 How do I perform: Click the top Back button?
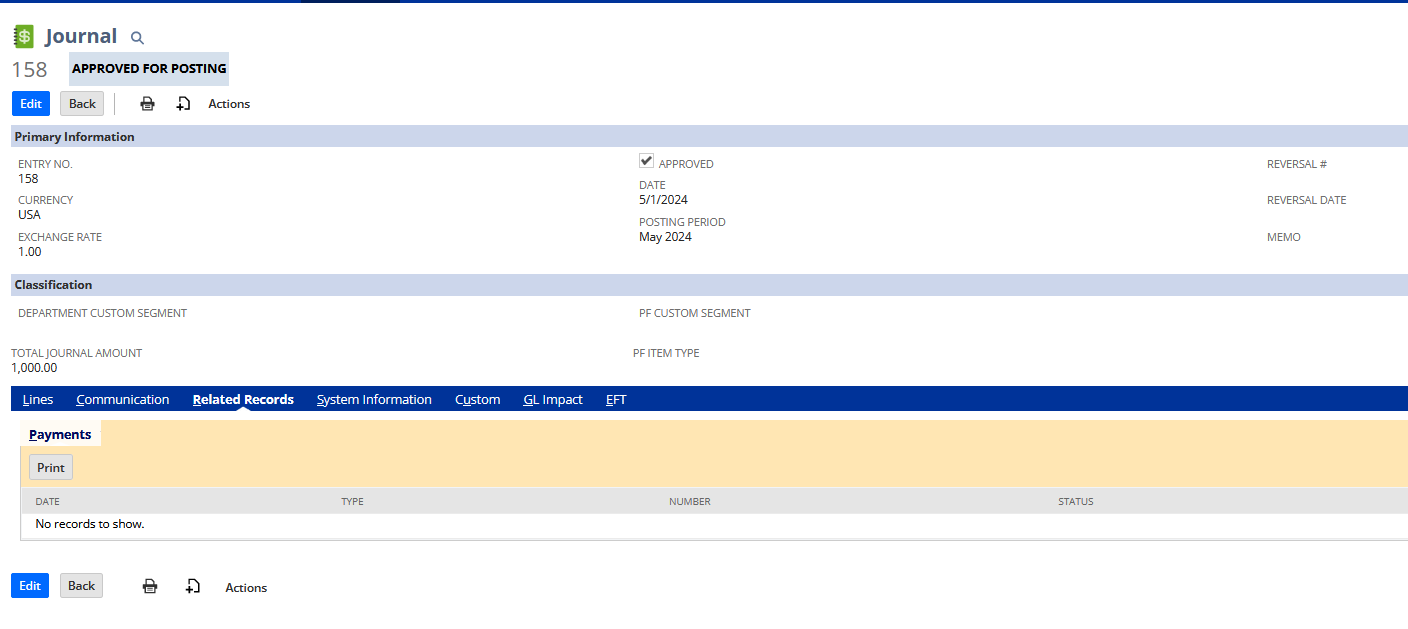82,104
